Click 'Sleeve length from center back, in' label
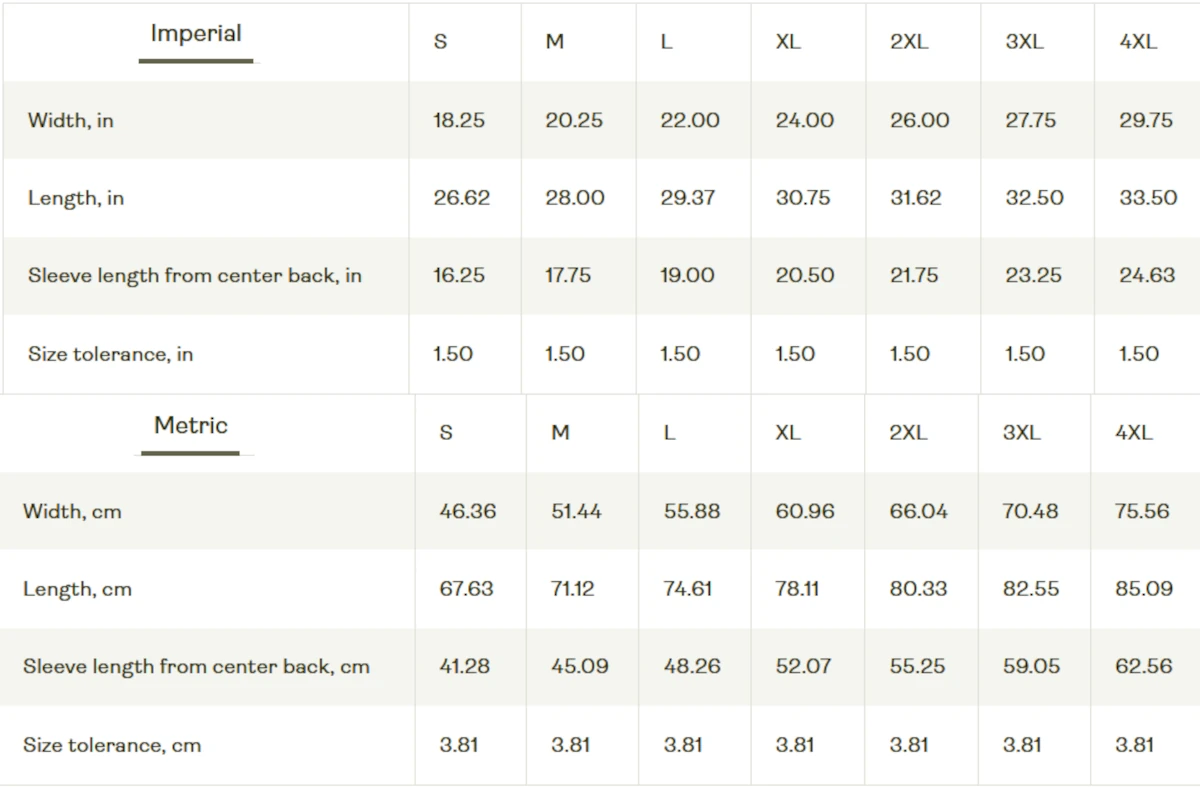The width and height of the screenshot is (1200, 787). tap(195, 276)
